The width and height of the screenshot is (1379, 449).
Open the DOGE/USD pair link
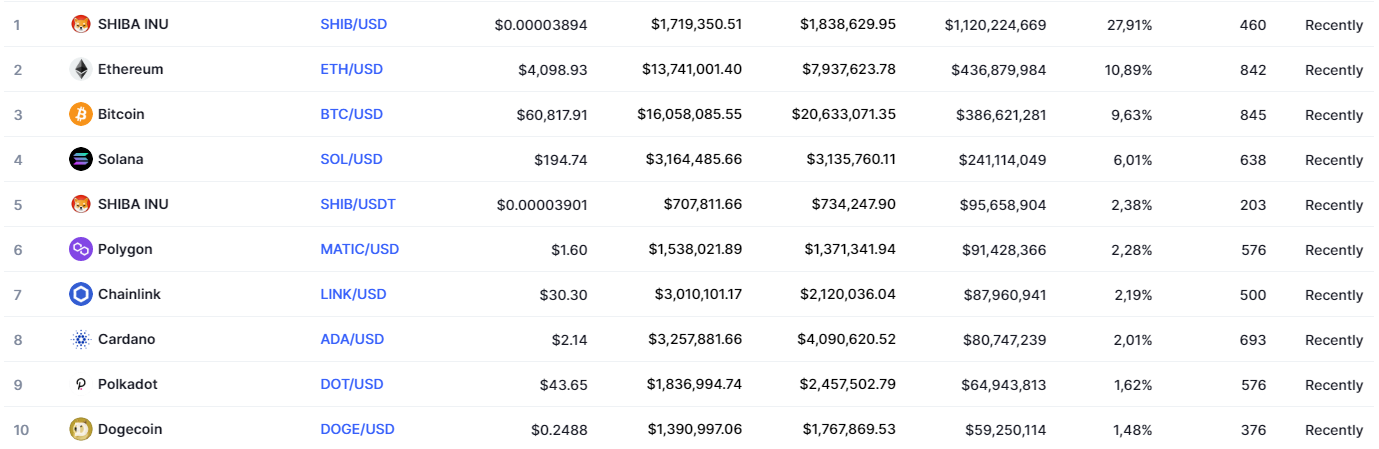click(357, 429)
